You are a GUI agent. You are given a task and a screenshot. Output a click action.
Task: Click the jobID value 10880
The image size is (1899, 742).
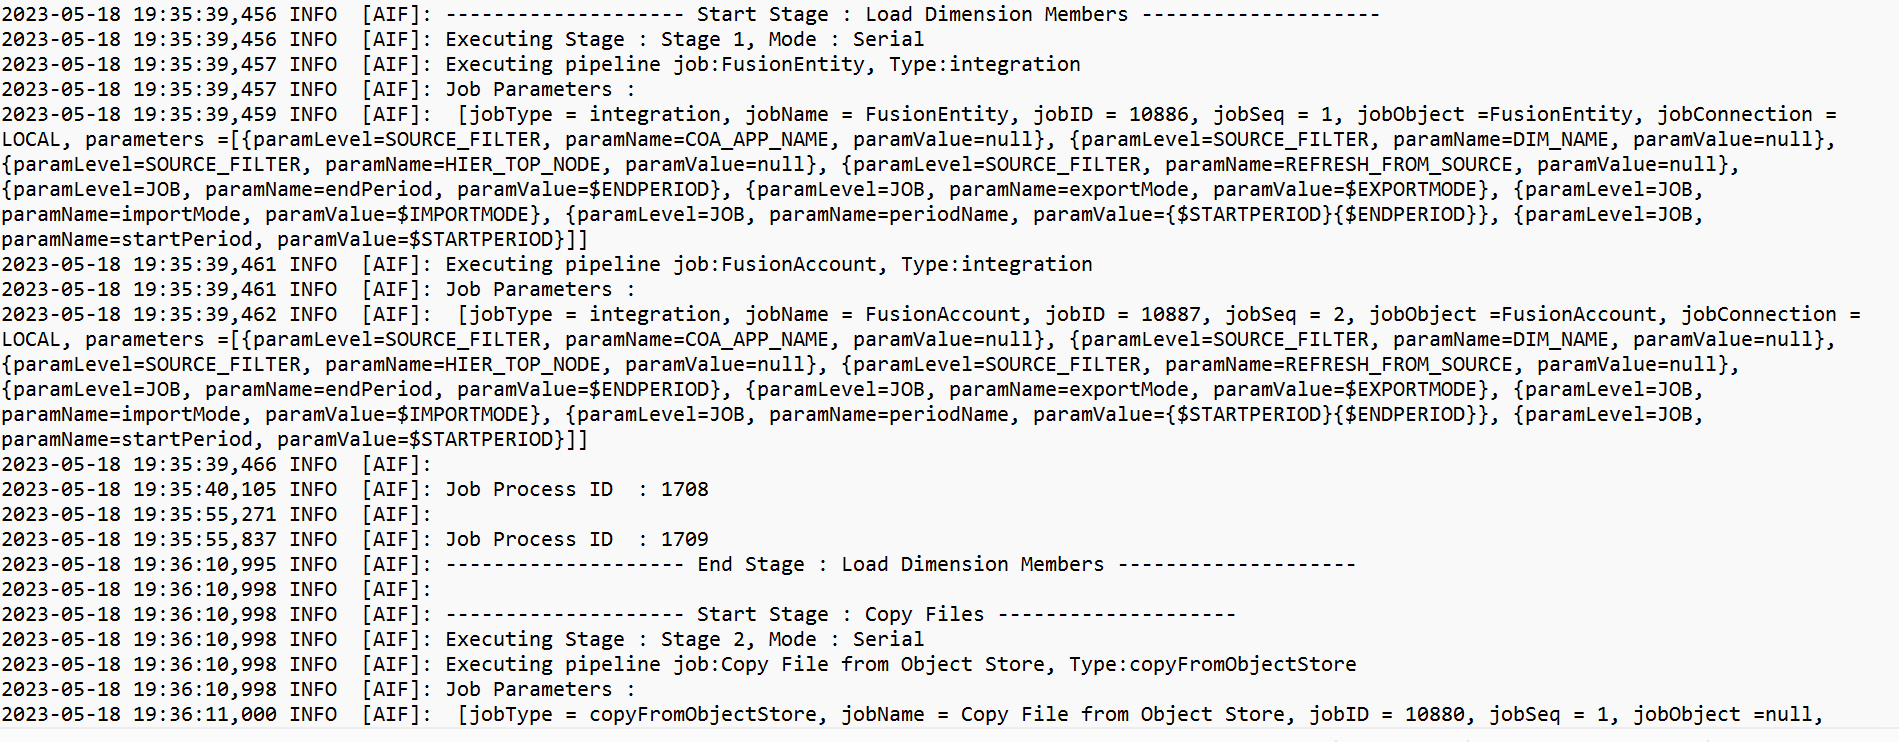(x=1434, y=714)
